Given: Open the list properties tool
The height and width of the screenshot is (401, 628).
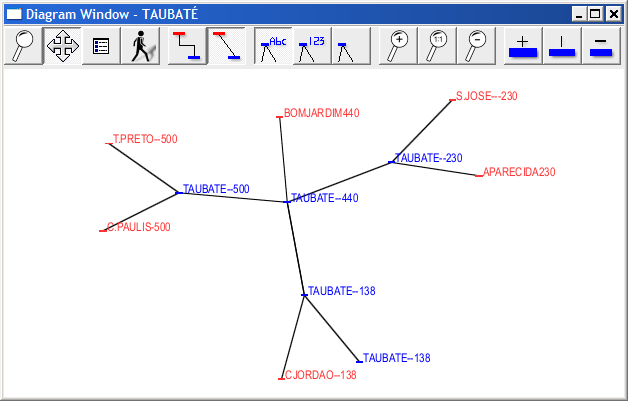Looking at the screenshot, I should coord(101,46).
